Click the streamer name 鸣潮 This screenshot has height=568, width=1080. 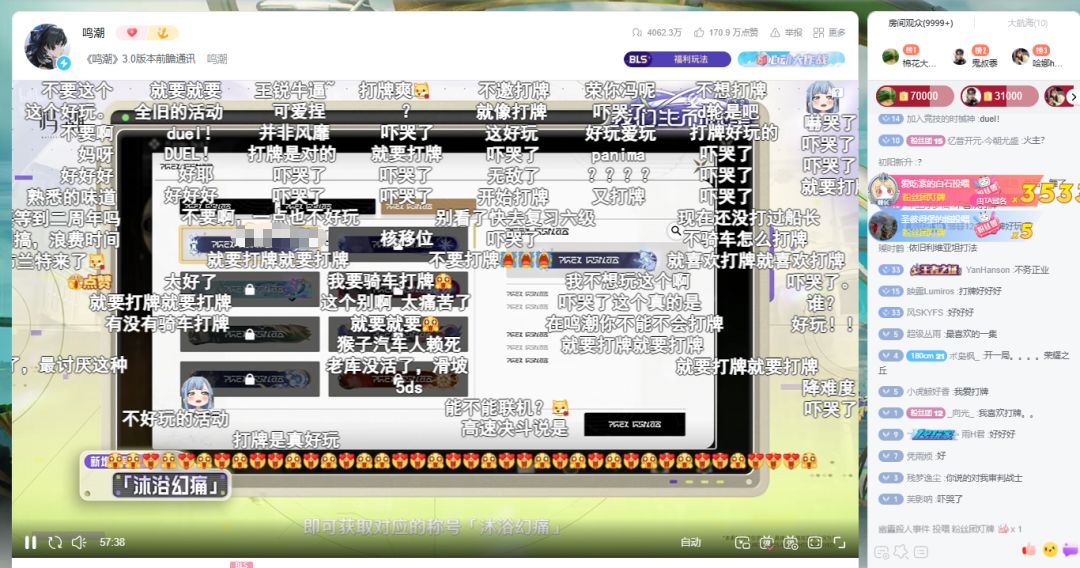(93, 32)
